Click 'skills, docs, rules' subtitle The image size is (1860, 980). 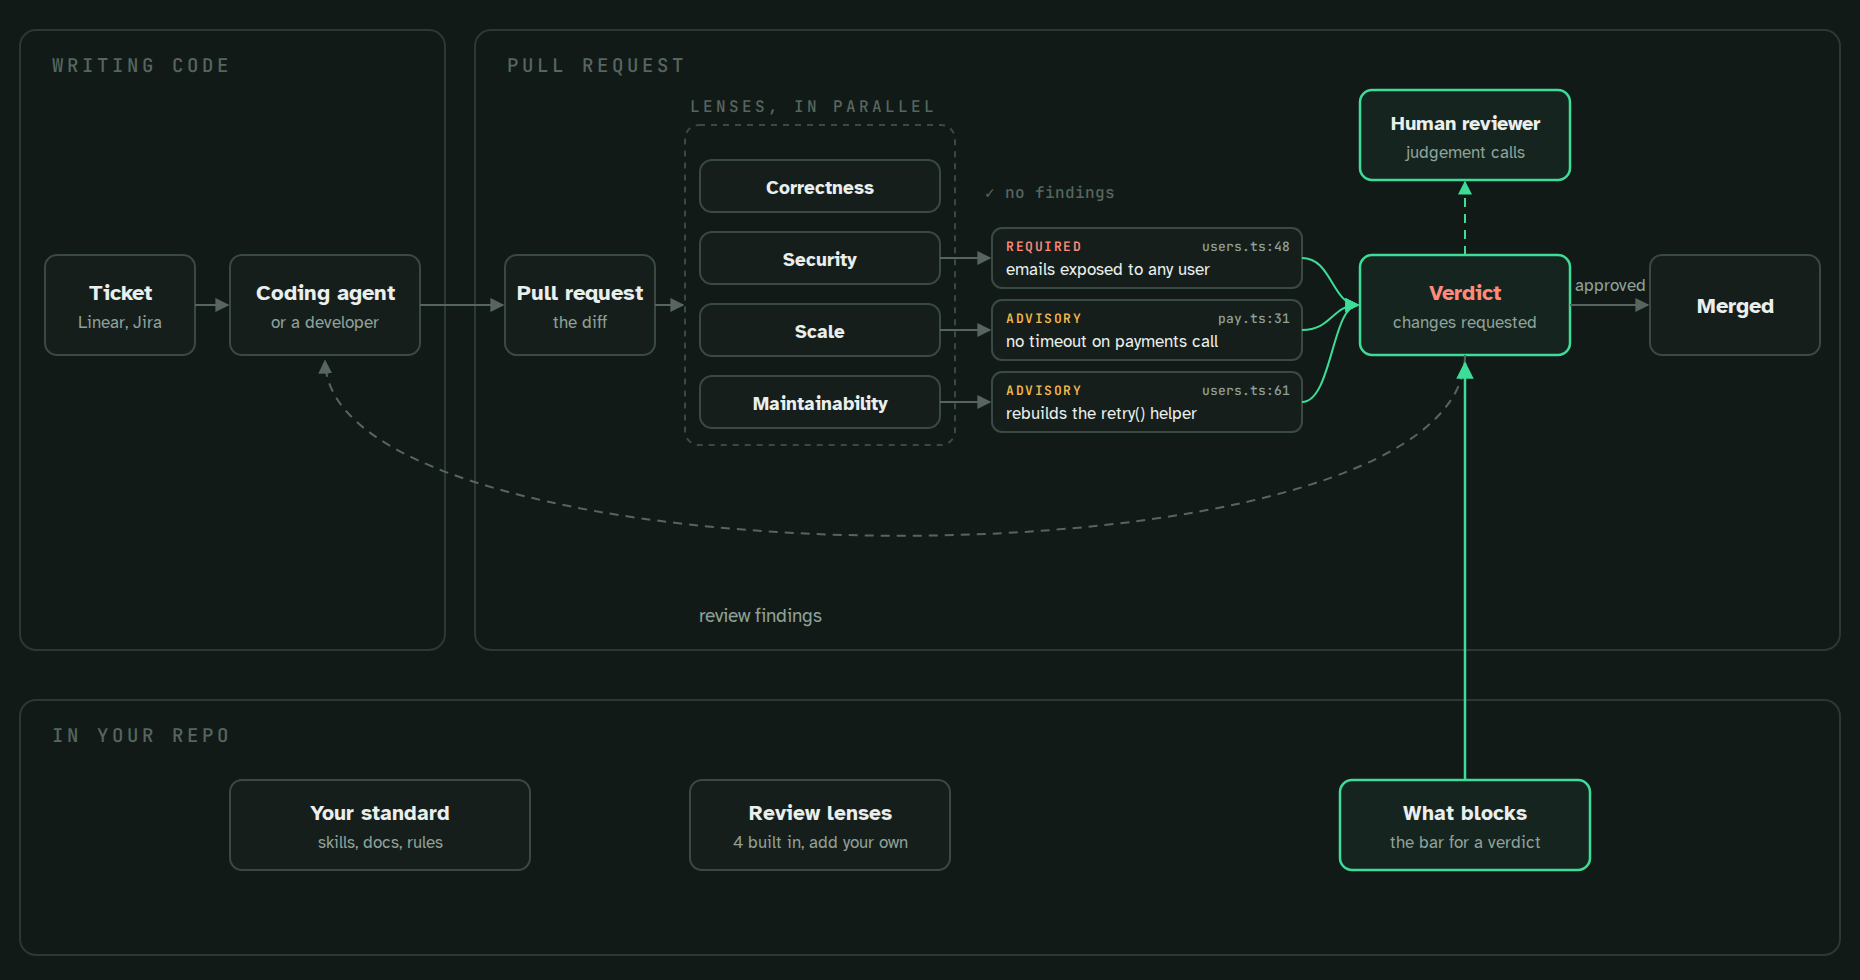pyautogui.click(x=380, y=842)
